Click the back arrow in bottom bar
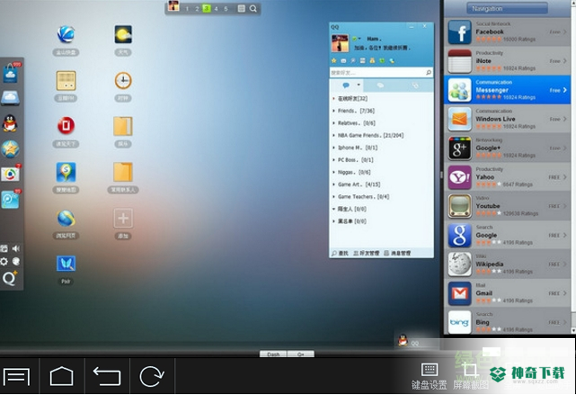Viewport: 576px width, 395px height. pos(107,376)
